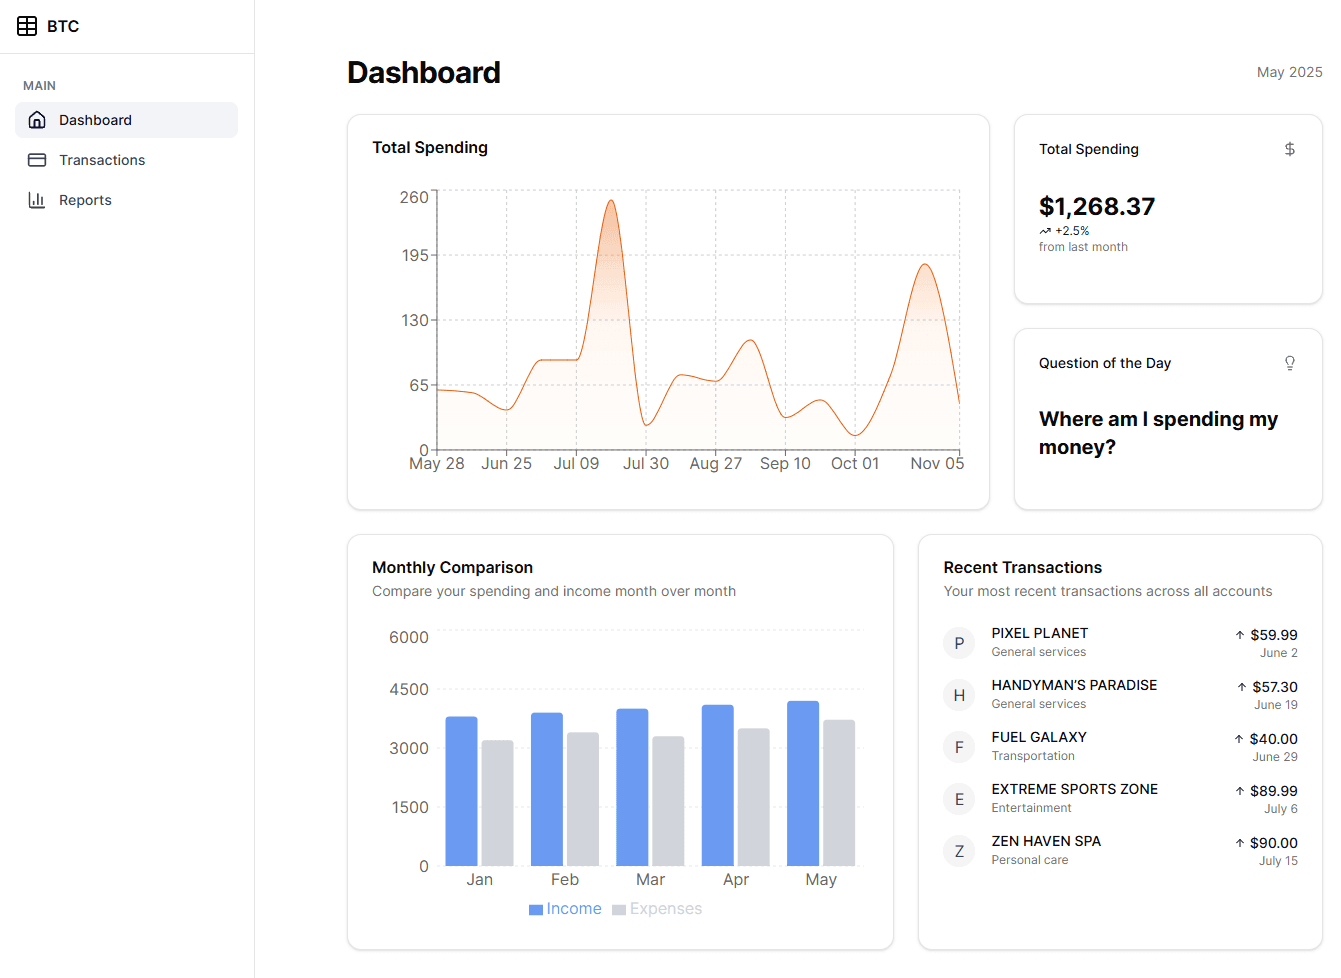This screenshot has width=1341, height=978.
Task: Click the BTC grid logo icon
Action: coord(27,25)
